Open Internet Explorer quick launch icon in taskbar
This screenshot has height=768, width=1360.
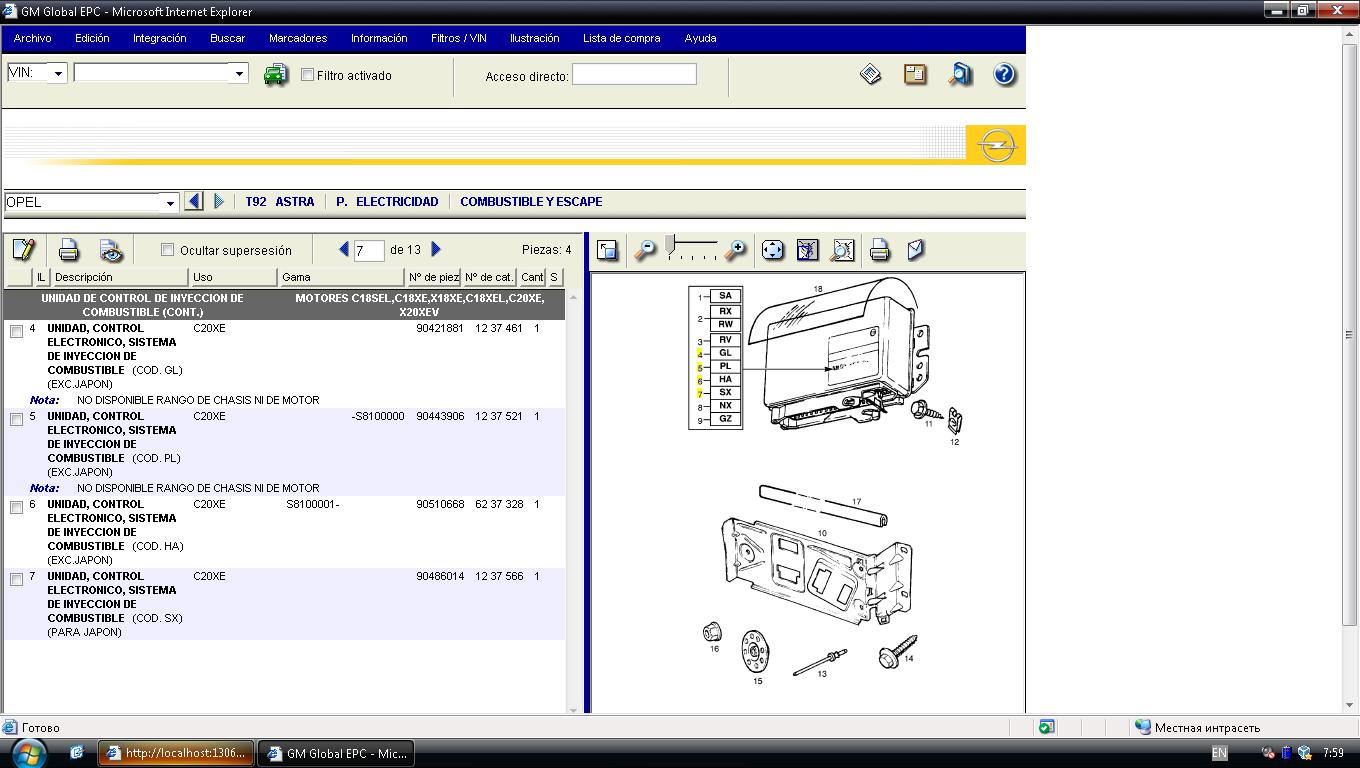(76, 753)
